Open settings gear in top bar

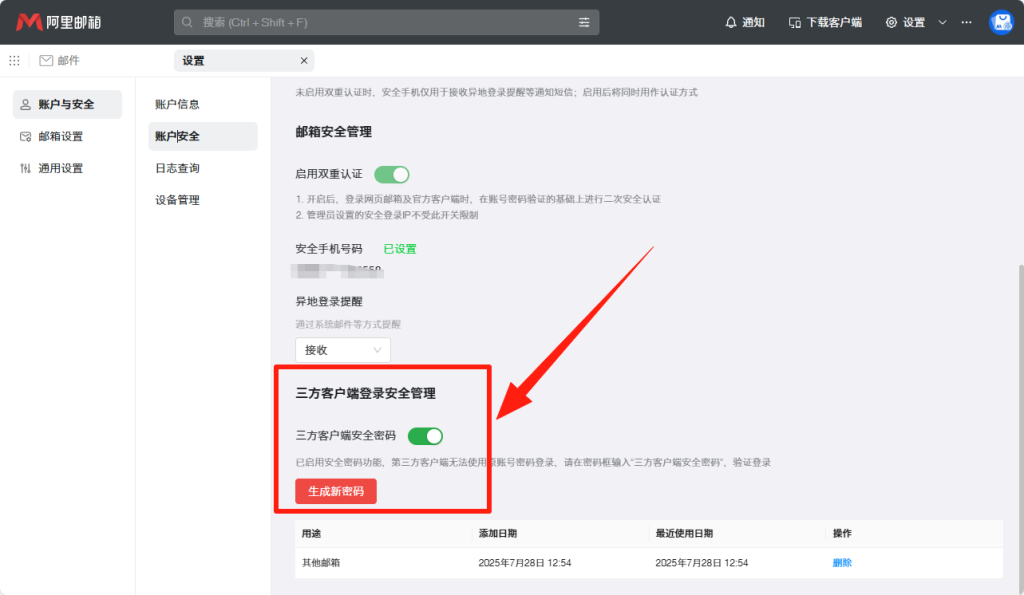pos(891,22)
